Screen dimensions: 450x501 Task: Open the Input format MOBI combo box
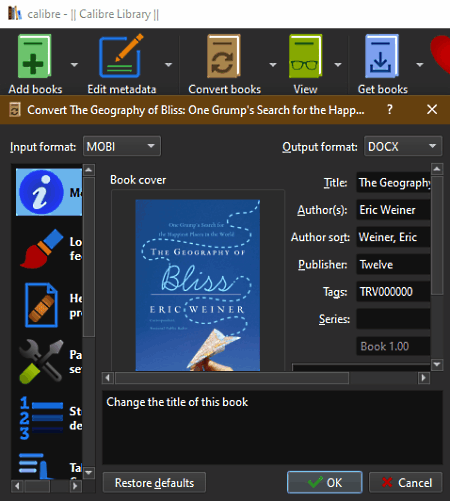pyautogui.click(x=122, y=146)
